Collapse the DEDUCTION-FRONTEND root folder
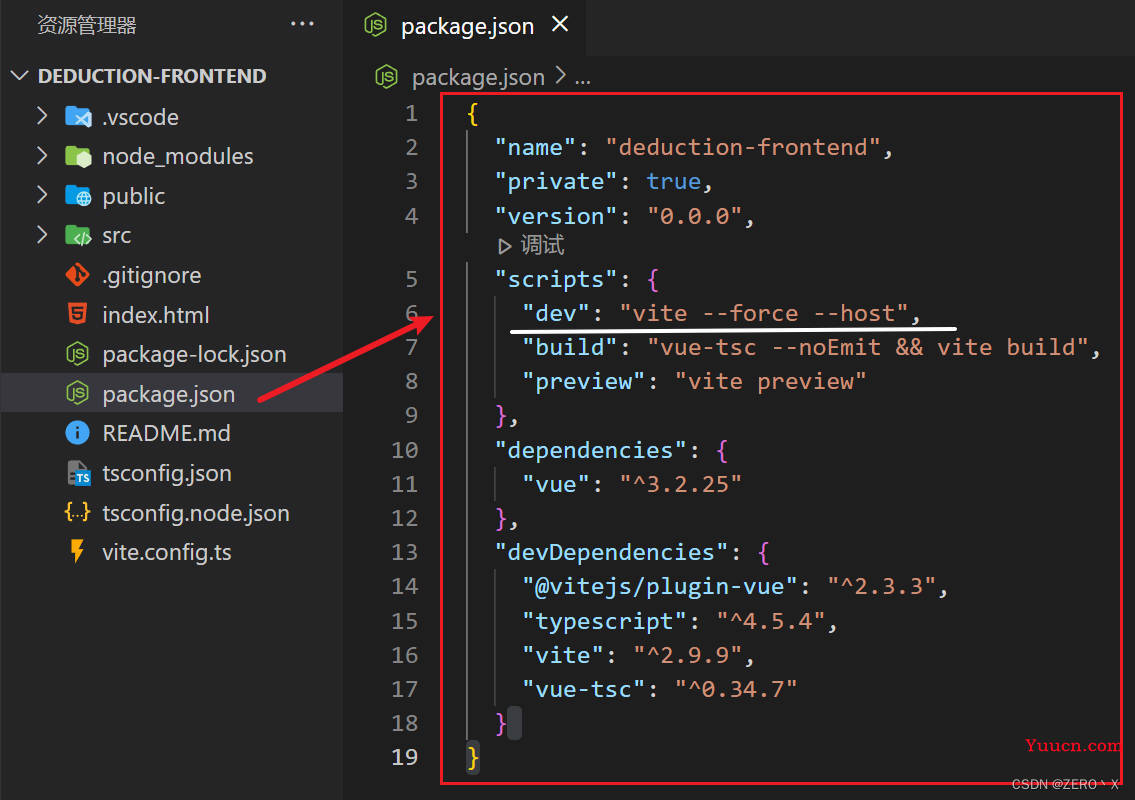The height and width of the screenshot is (800, 1135). 20,75
